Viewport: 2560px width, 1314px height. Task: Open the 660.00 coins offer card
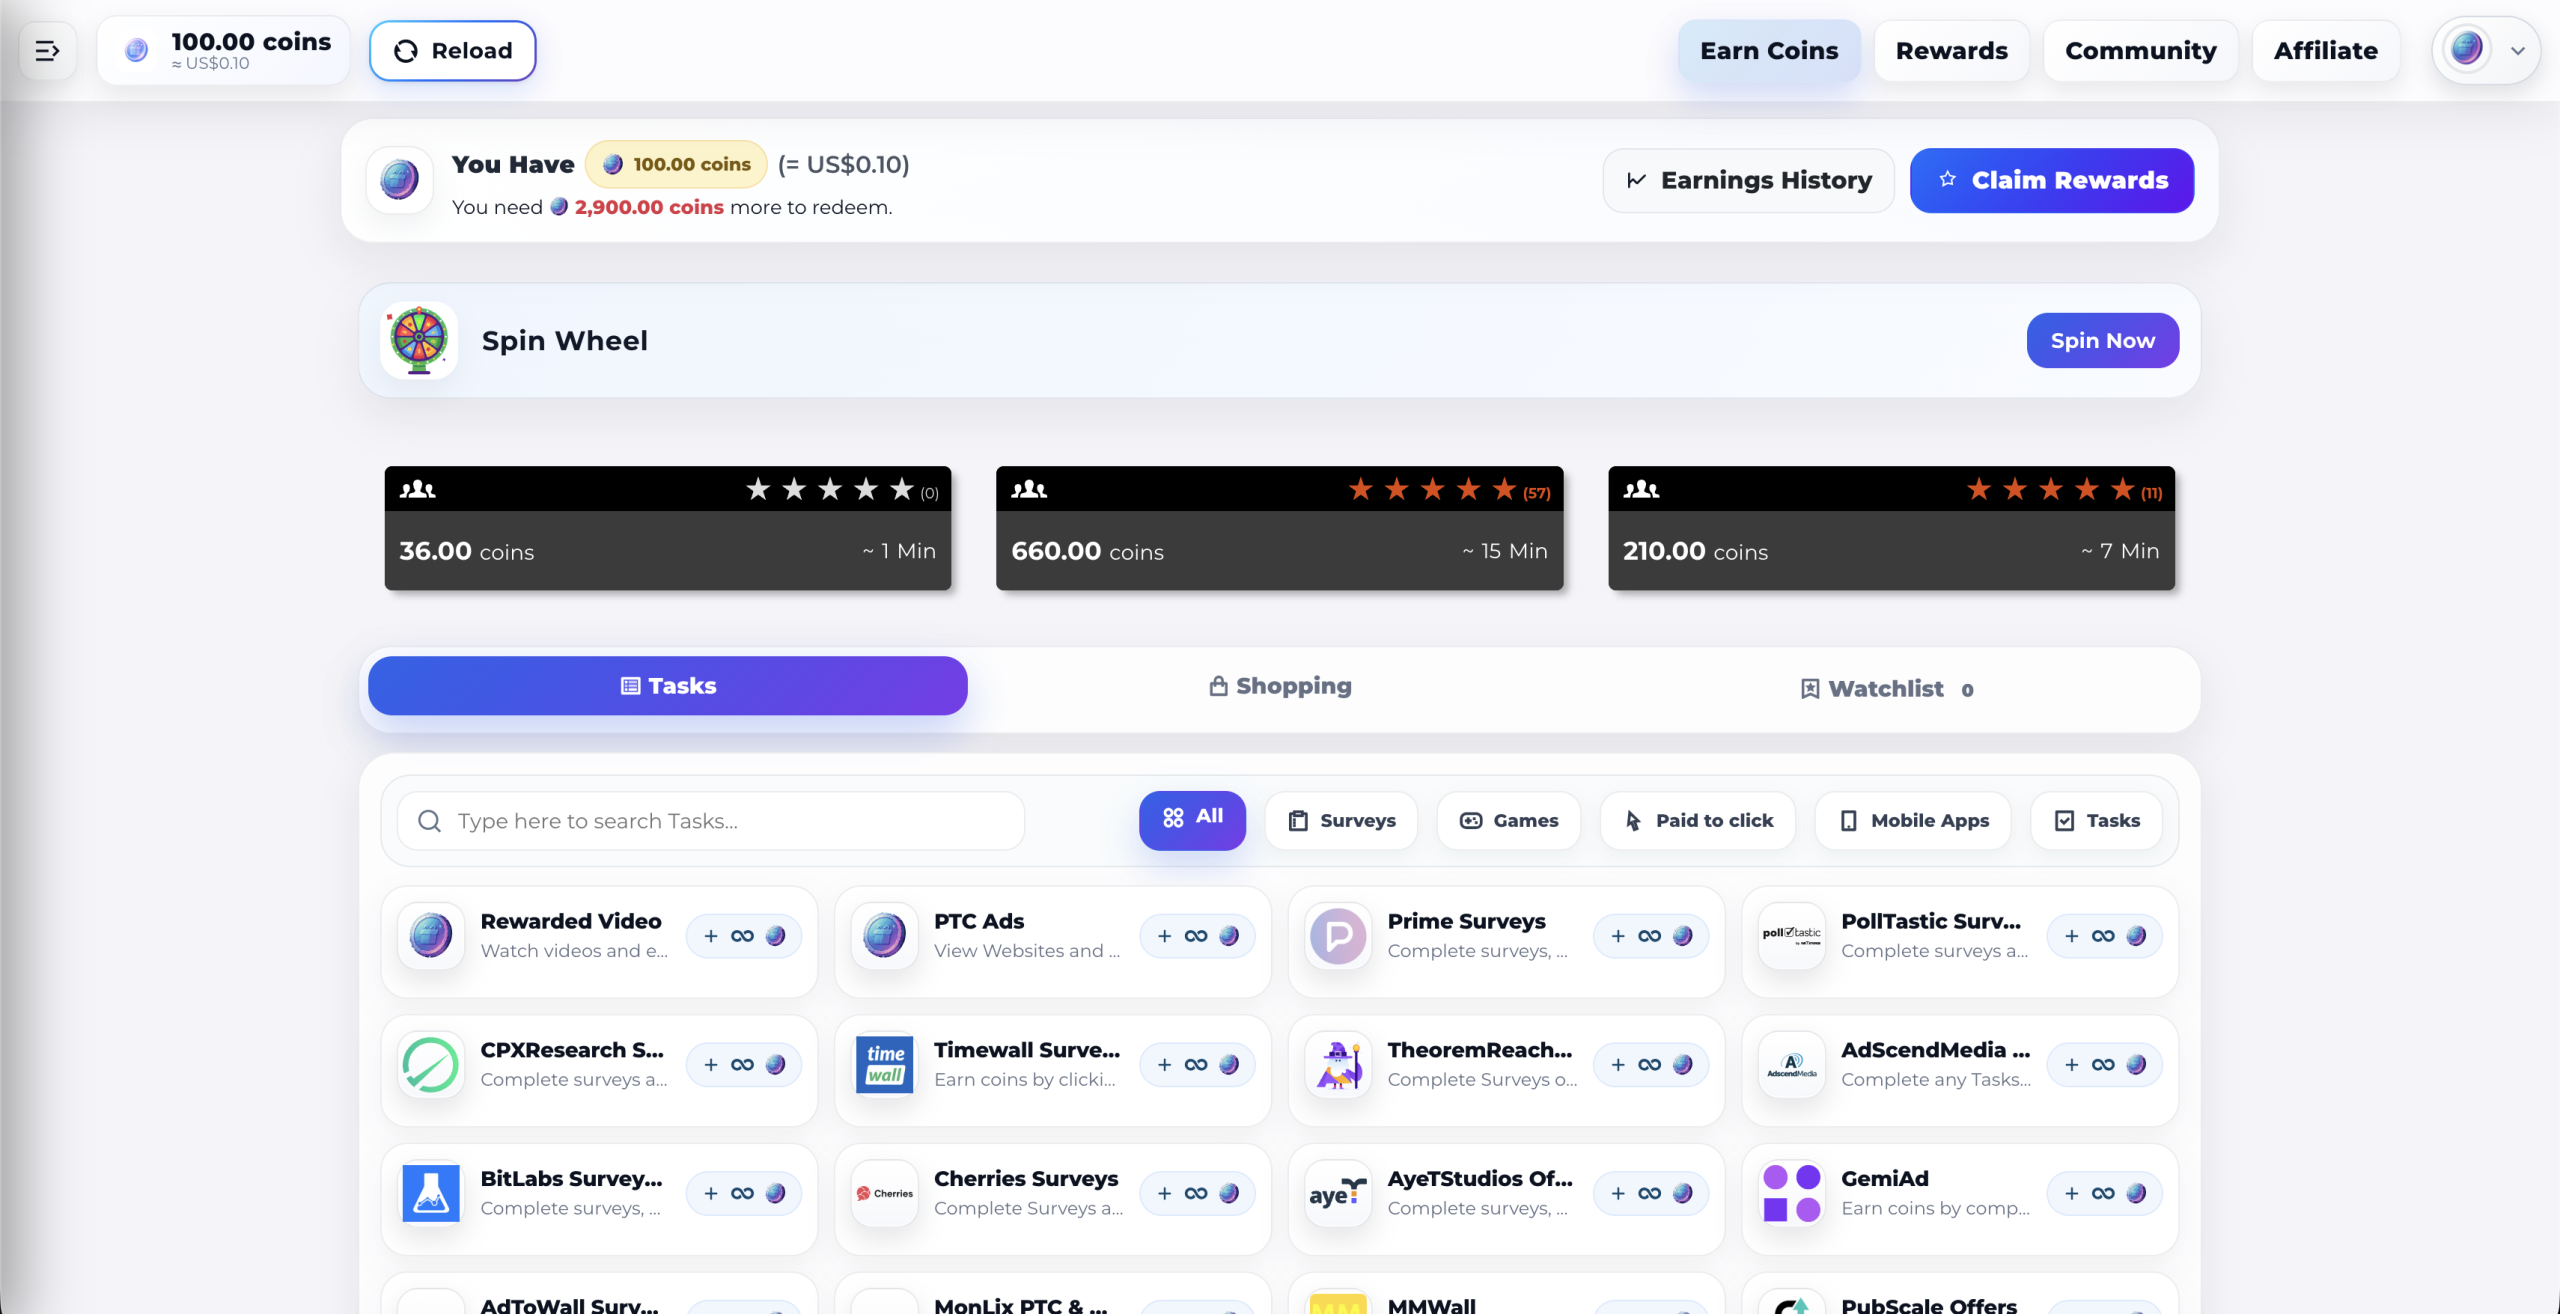click(x=1279, y=528)
